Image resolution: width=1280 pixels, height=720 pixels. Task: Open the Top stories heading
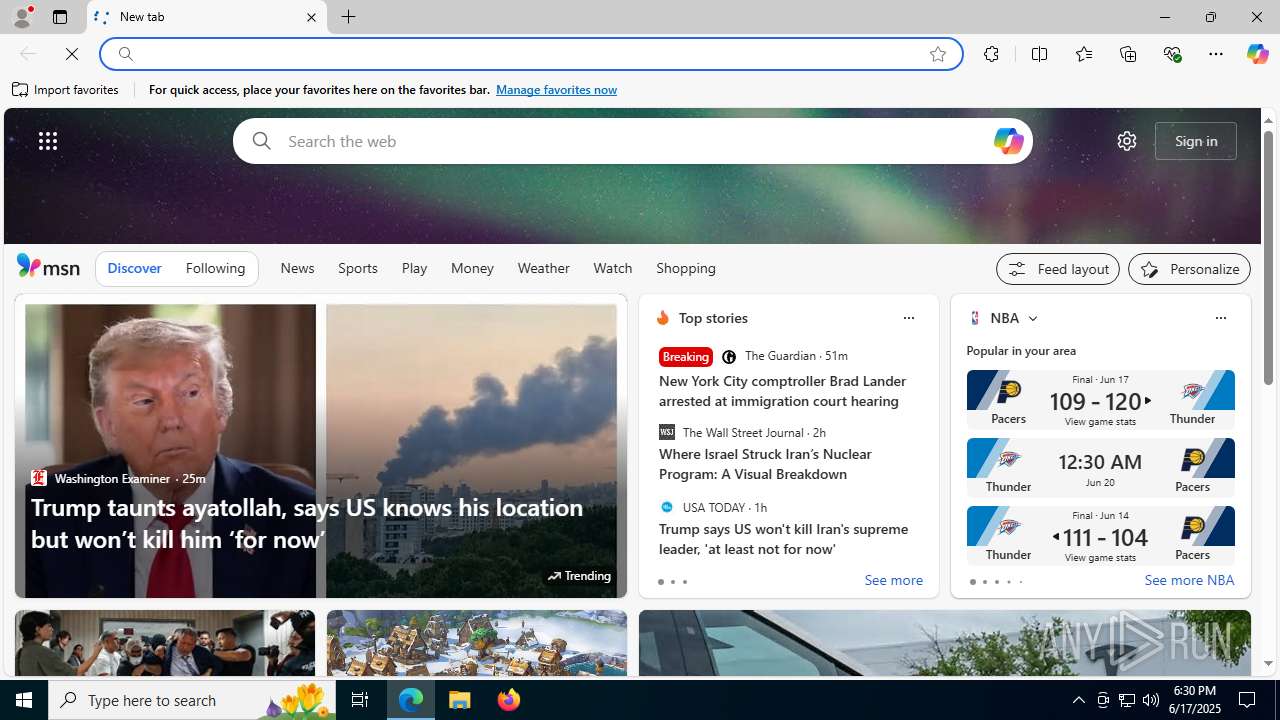tap(713, 318)
